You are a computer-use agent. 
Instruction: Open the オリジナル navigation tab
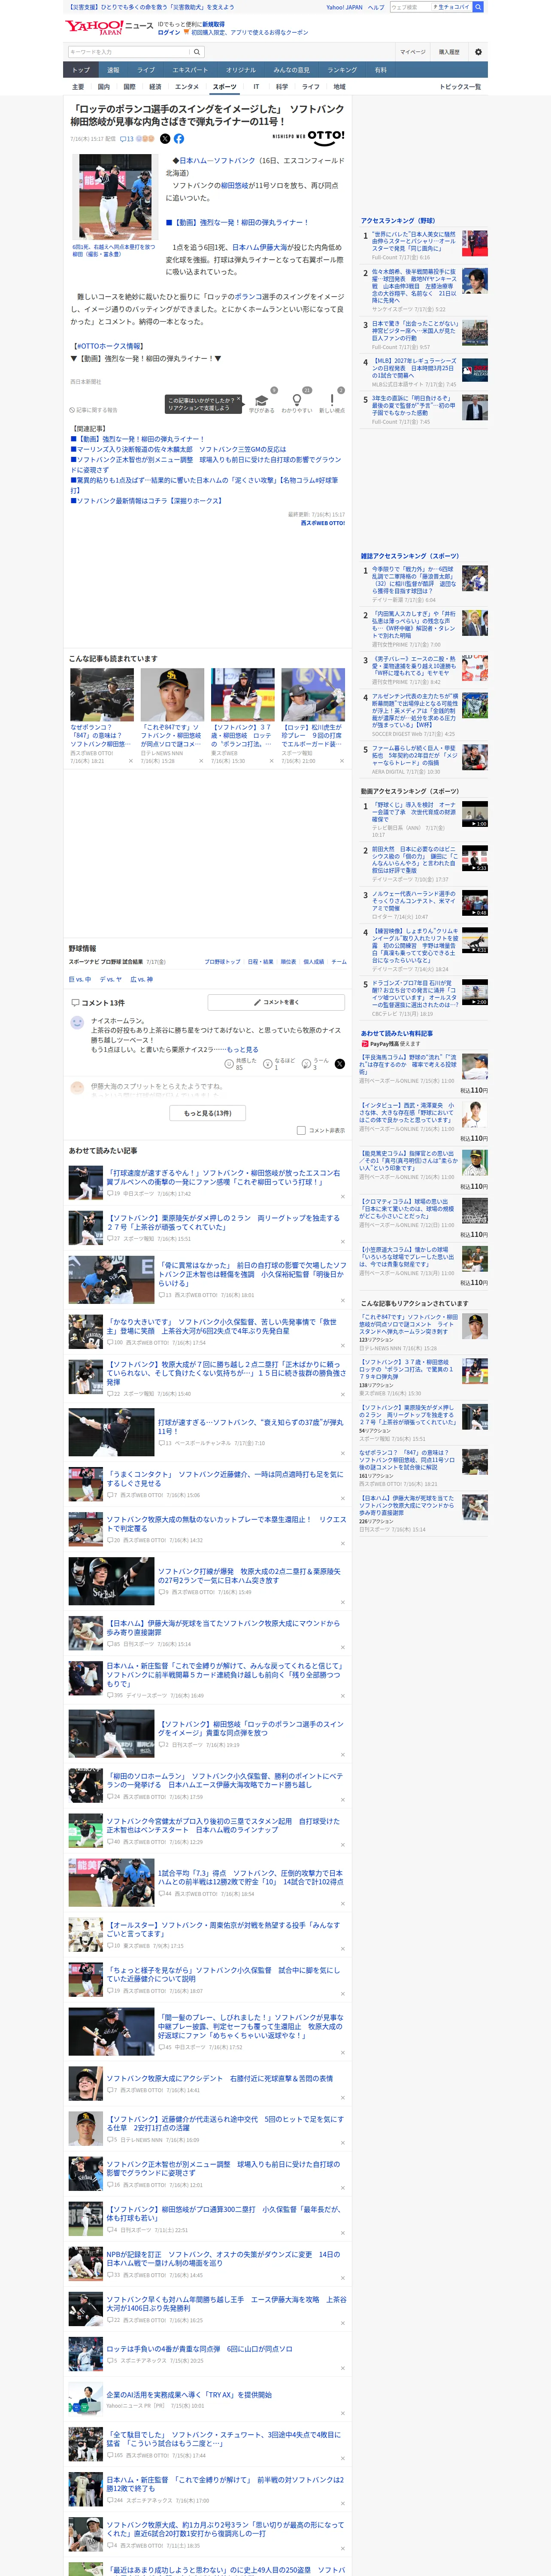(241, 70)
